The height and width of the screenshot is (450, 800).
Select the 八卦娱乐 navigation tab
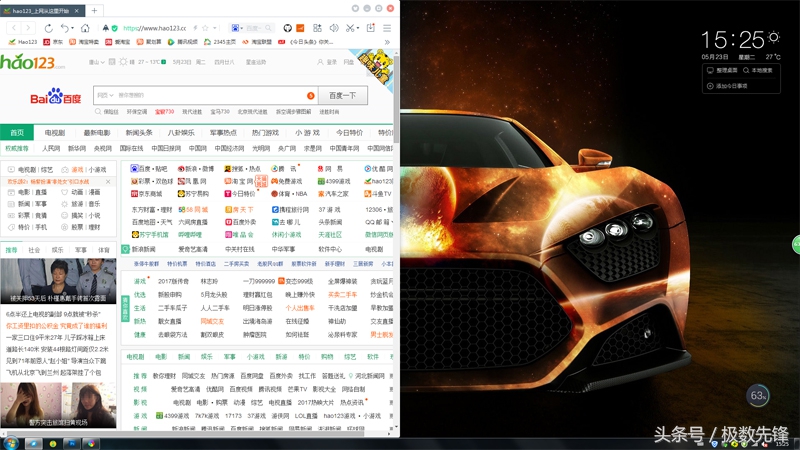pos(181,133)
